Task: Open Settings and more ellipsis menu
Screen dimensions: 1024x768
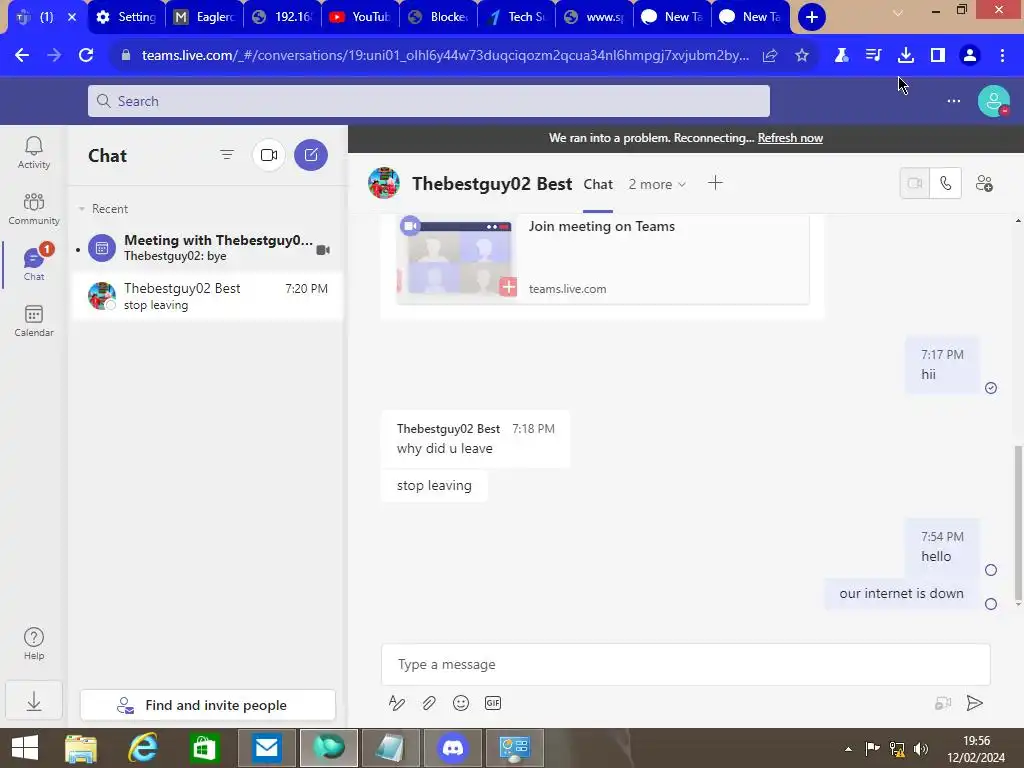Action: [953, 101]
